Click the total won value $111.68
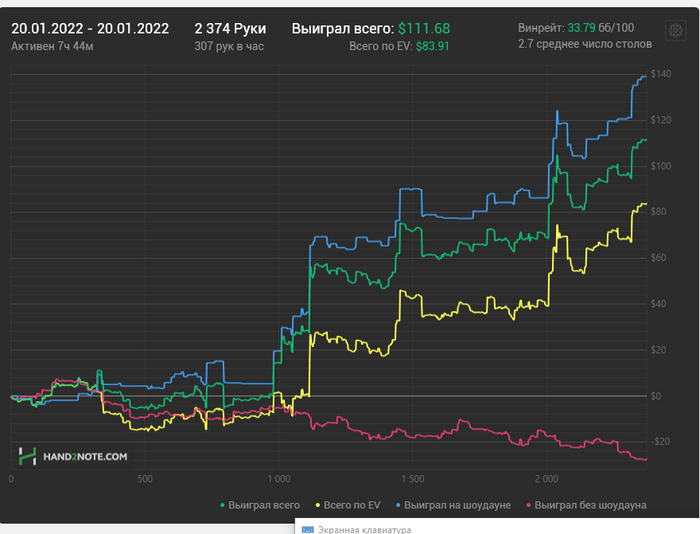The image size is (700, 534). (x=424, y=29)
